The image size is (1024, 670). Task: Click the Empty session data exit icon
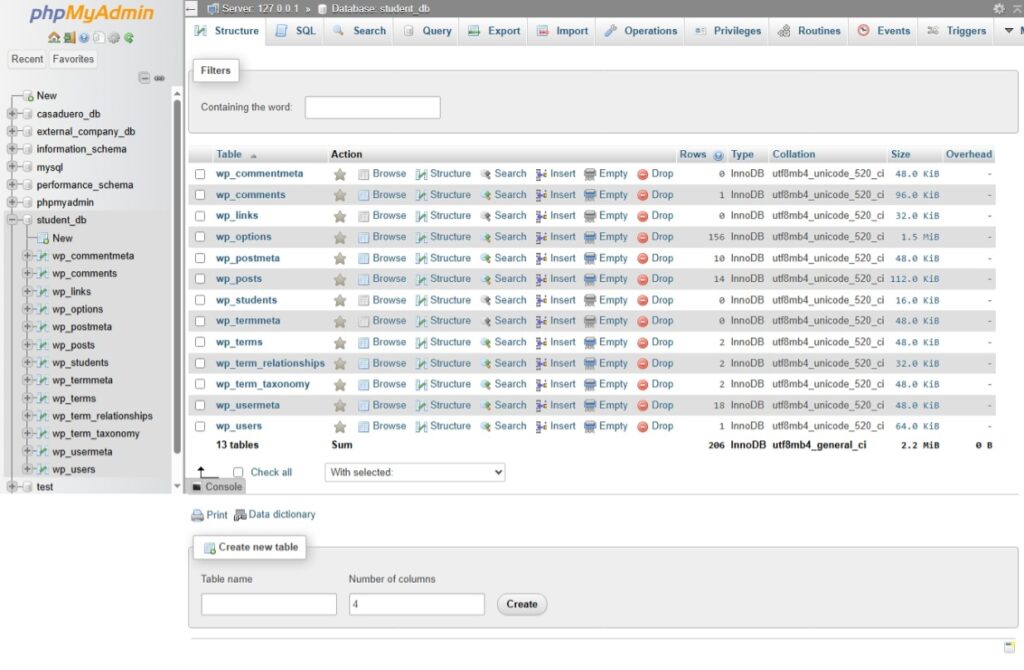68,38
